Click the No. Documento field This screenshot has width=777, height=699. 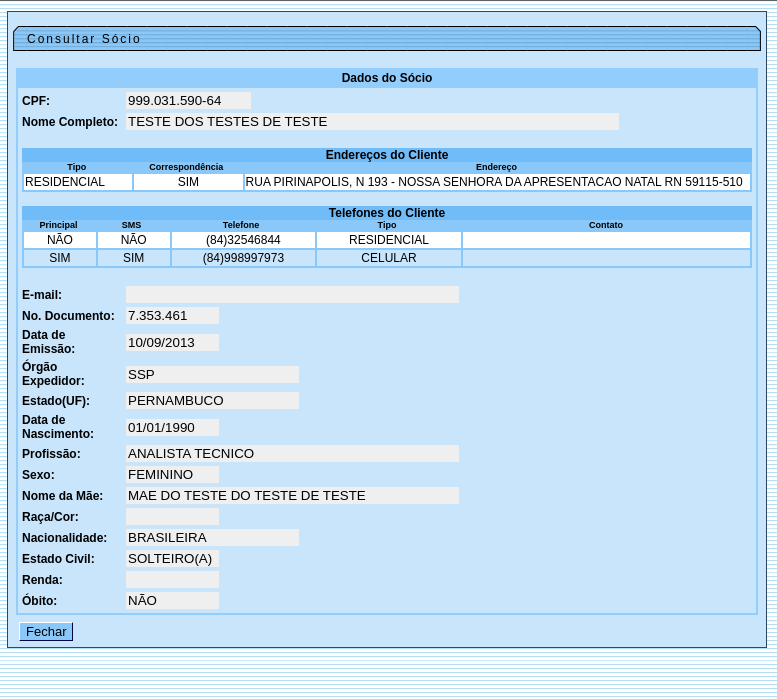[x=172, y=316]
